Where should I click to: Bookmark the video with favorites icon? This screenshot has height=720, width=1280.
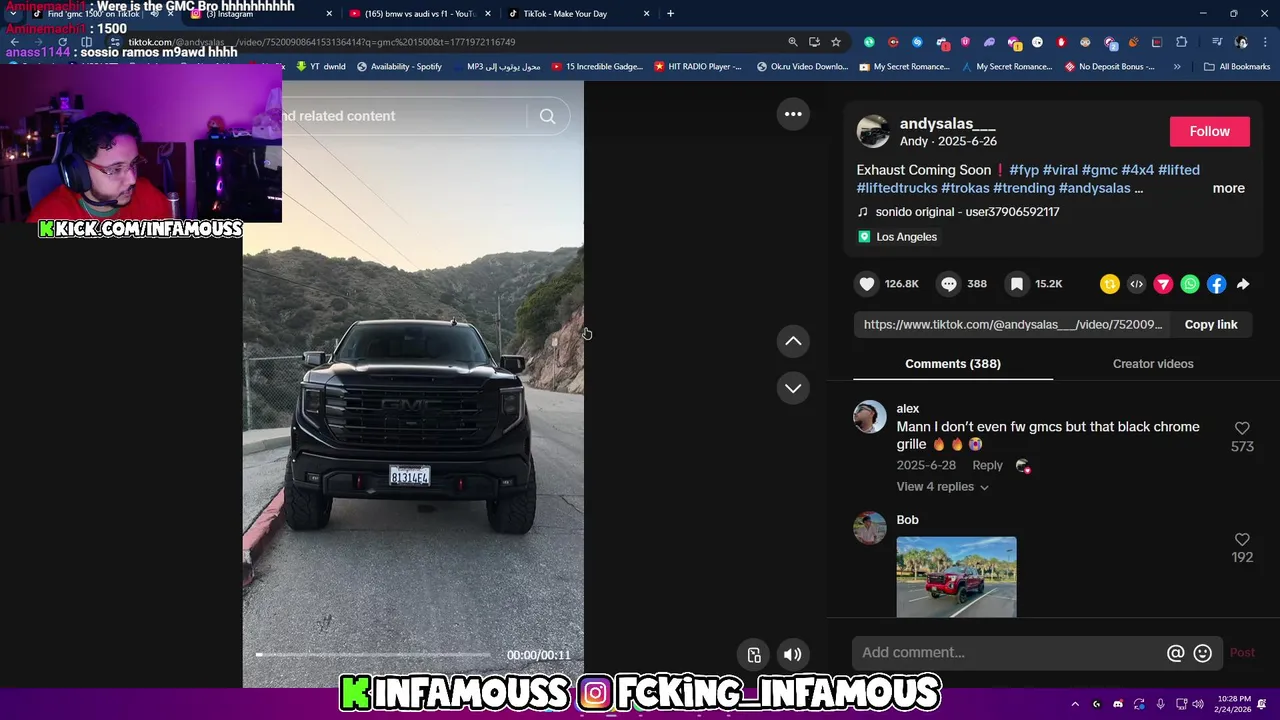1016,284
